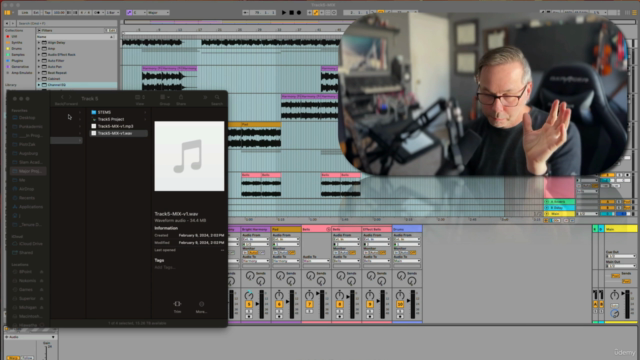640x360 pixels.
Task: Open the Finder Group menu icon
Action: coord(164,98)
